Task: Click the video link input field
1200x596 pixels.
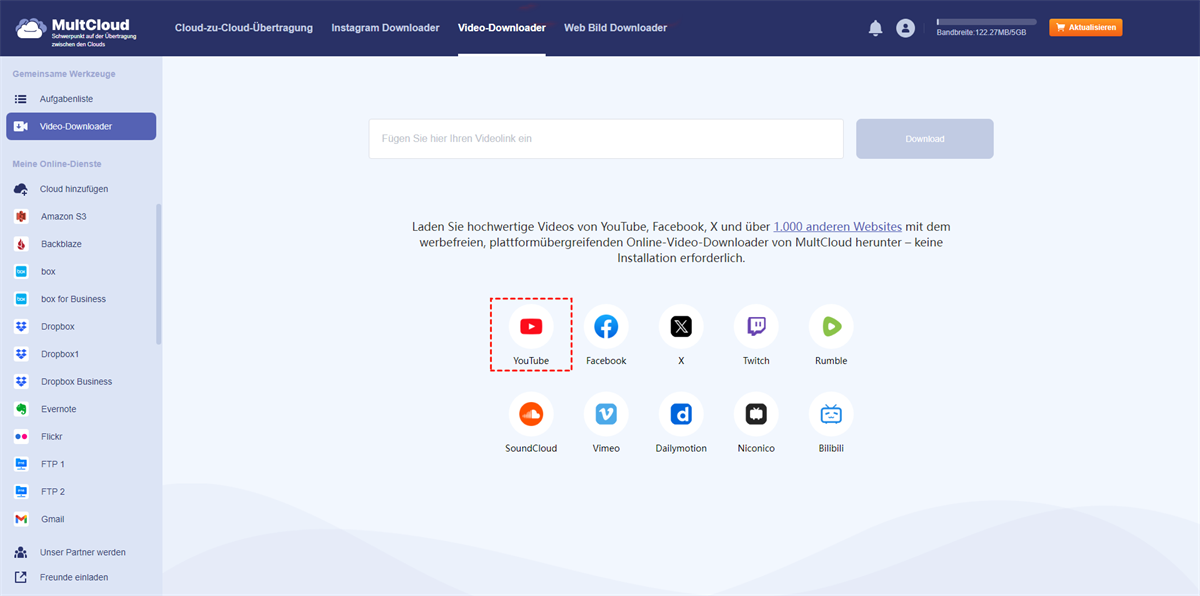Action: pyautogui.click(x=605, y=139)
